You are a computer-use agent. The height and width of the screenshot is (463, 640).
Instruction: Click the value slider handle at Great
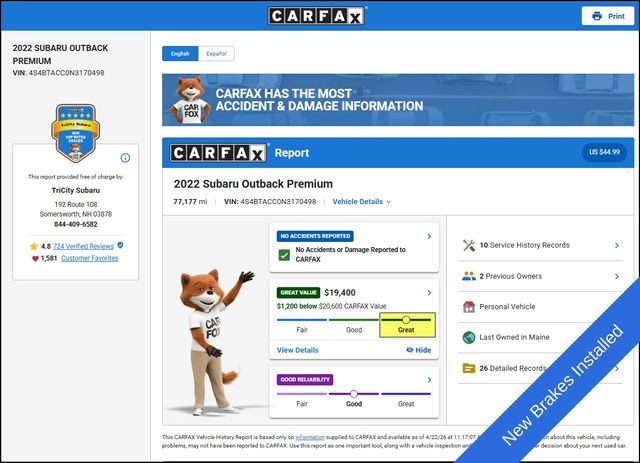(406, 319)
